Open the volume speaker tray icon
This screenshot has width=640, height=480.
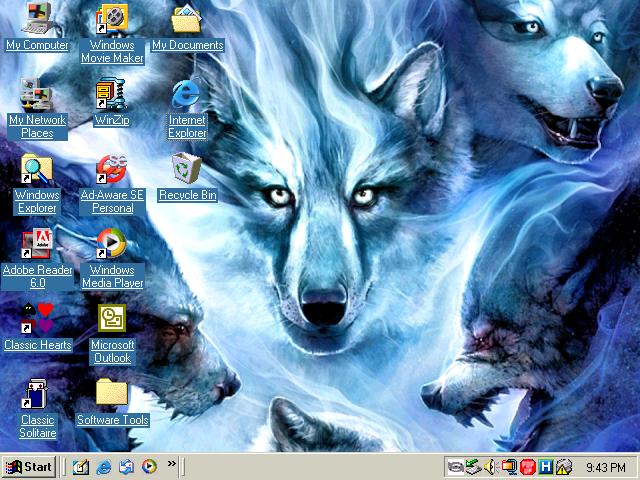[490, 467]
